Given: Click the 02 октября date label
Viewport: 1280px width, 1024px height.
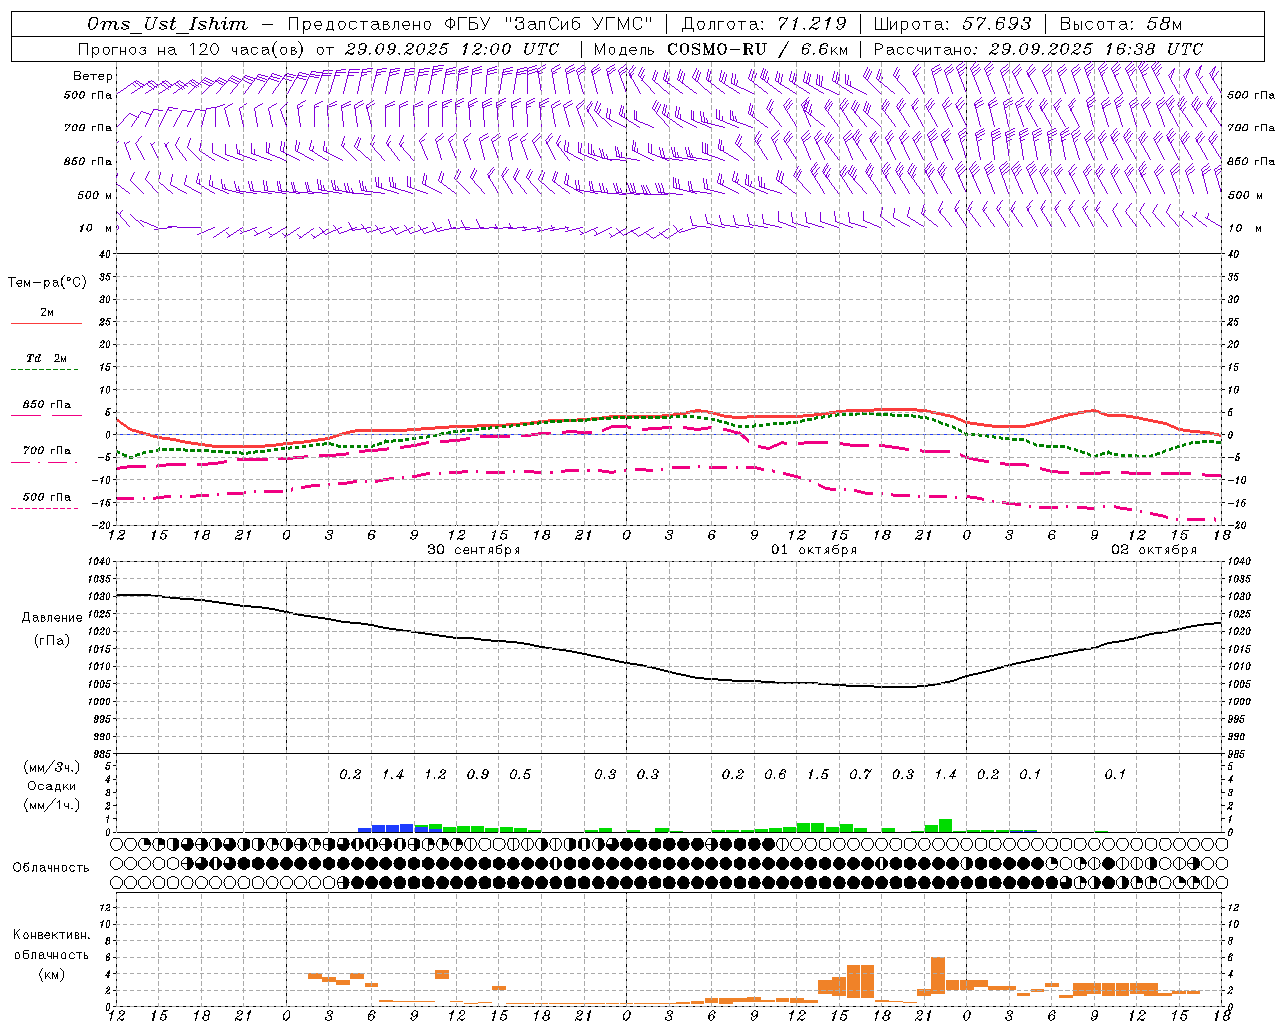Looking at the screenshot, I should (1153, 550).
